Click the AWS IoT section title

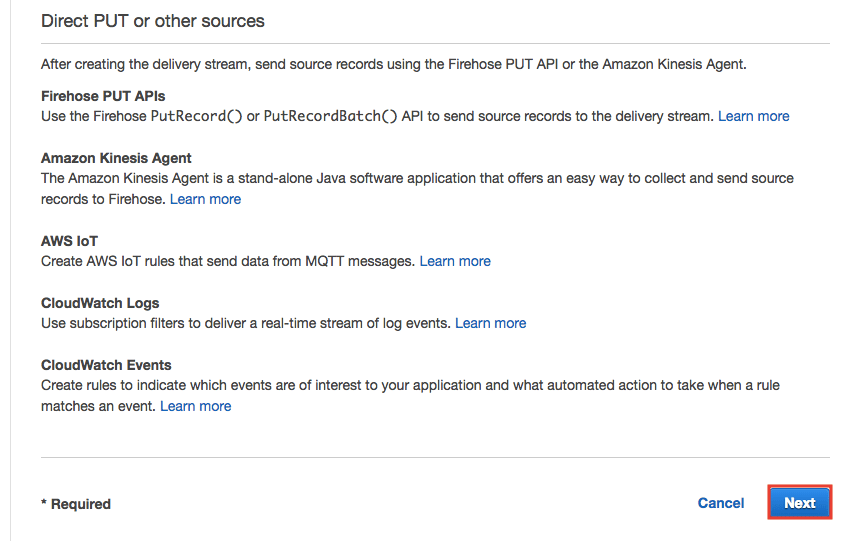coord(69,241)
